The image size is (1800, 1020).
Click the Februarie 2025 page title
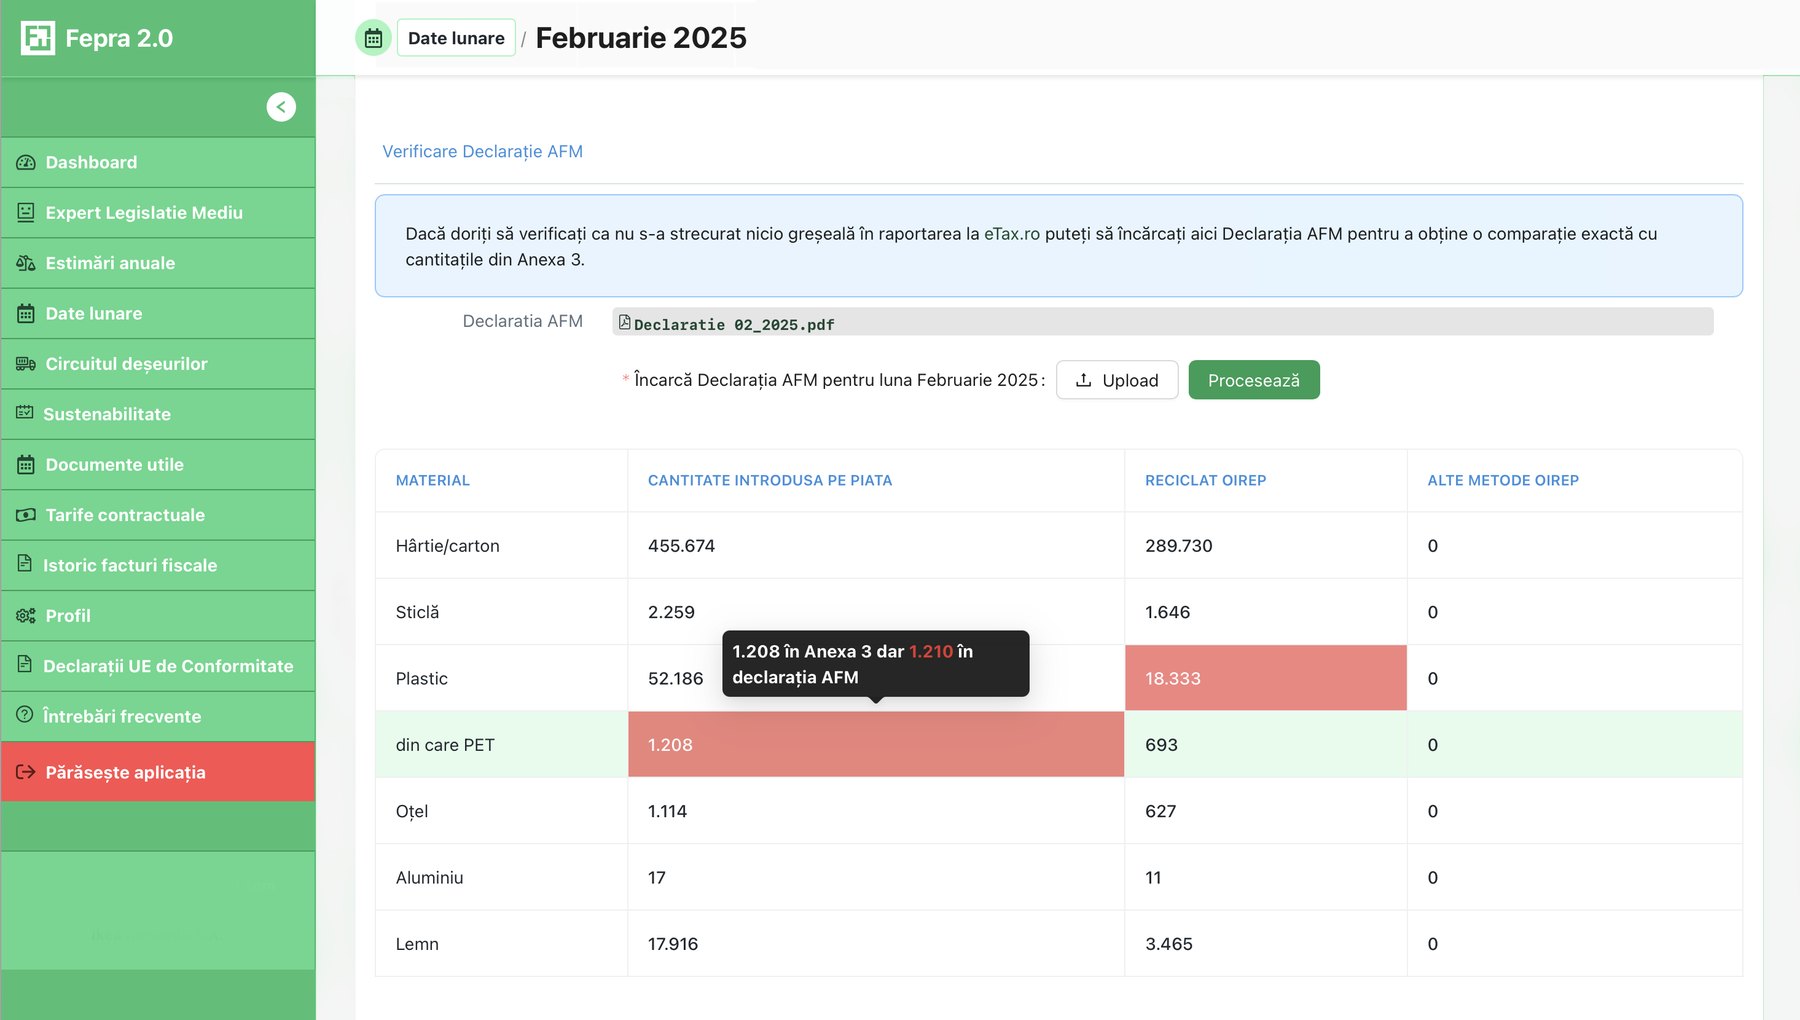click(641, 38)
